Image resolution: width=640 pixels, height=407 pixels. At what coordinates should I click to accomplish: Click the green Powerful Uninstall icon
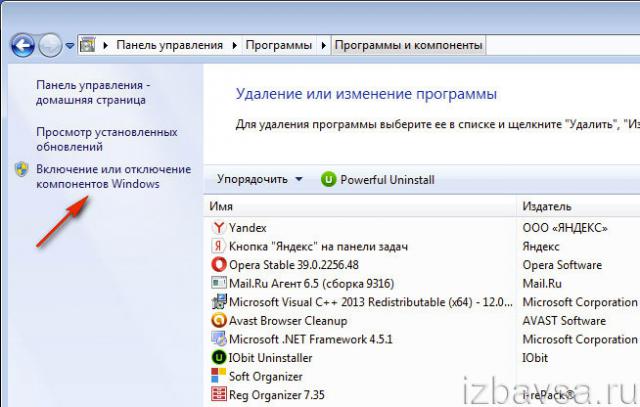(328, 180)
